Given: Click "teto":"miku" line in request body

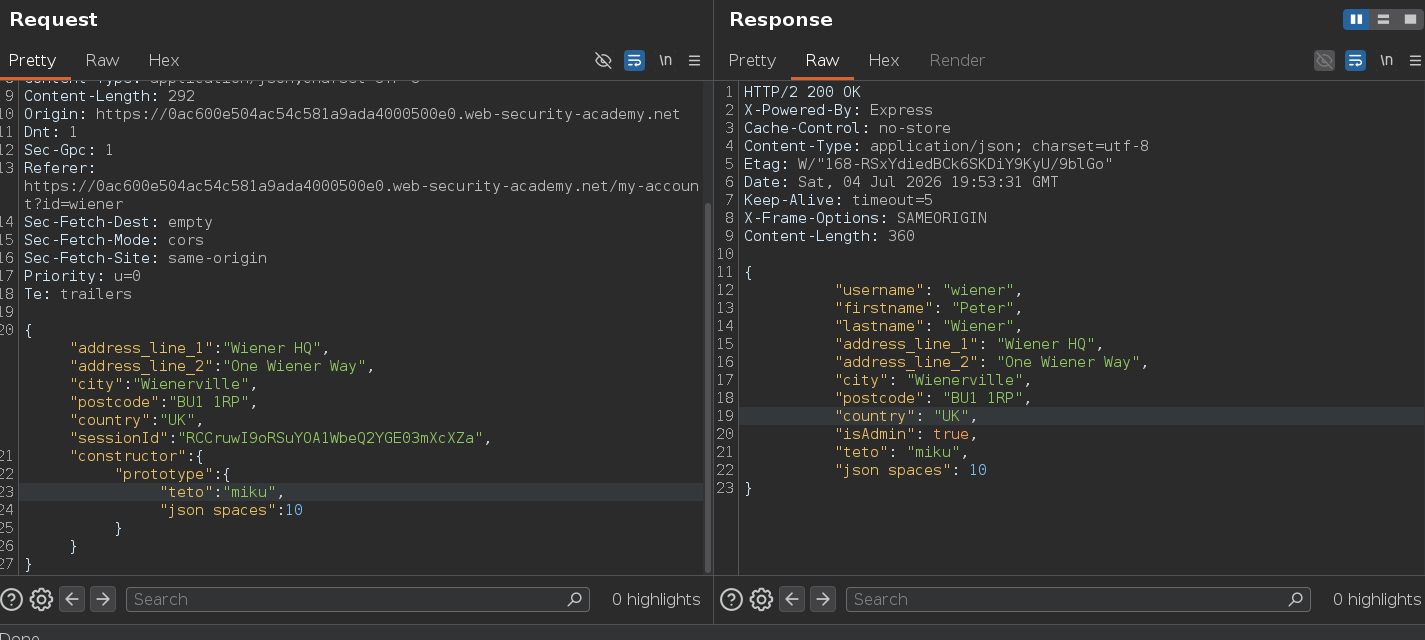Looking at the screenshot, I should pyautogui.click(x=222, y=492).
